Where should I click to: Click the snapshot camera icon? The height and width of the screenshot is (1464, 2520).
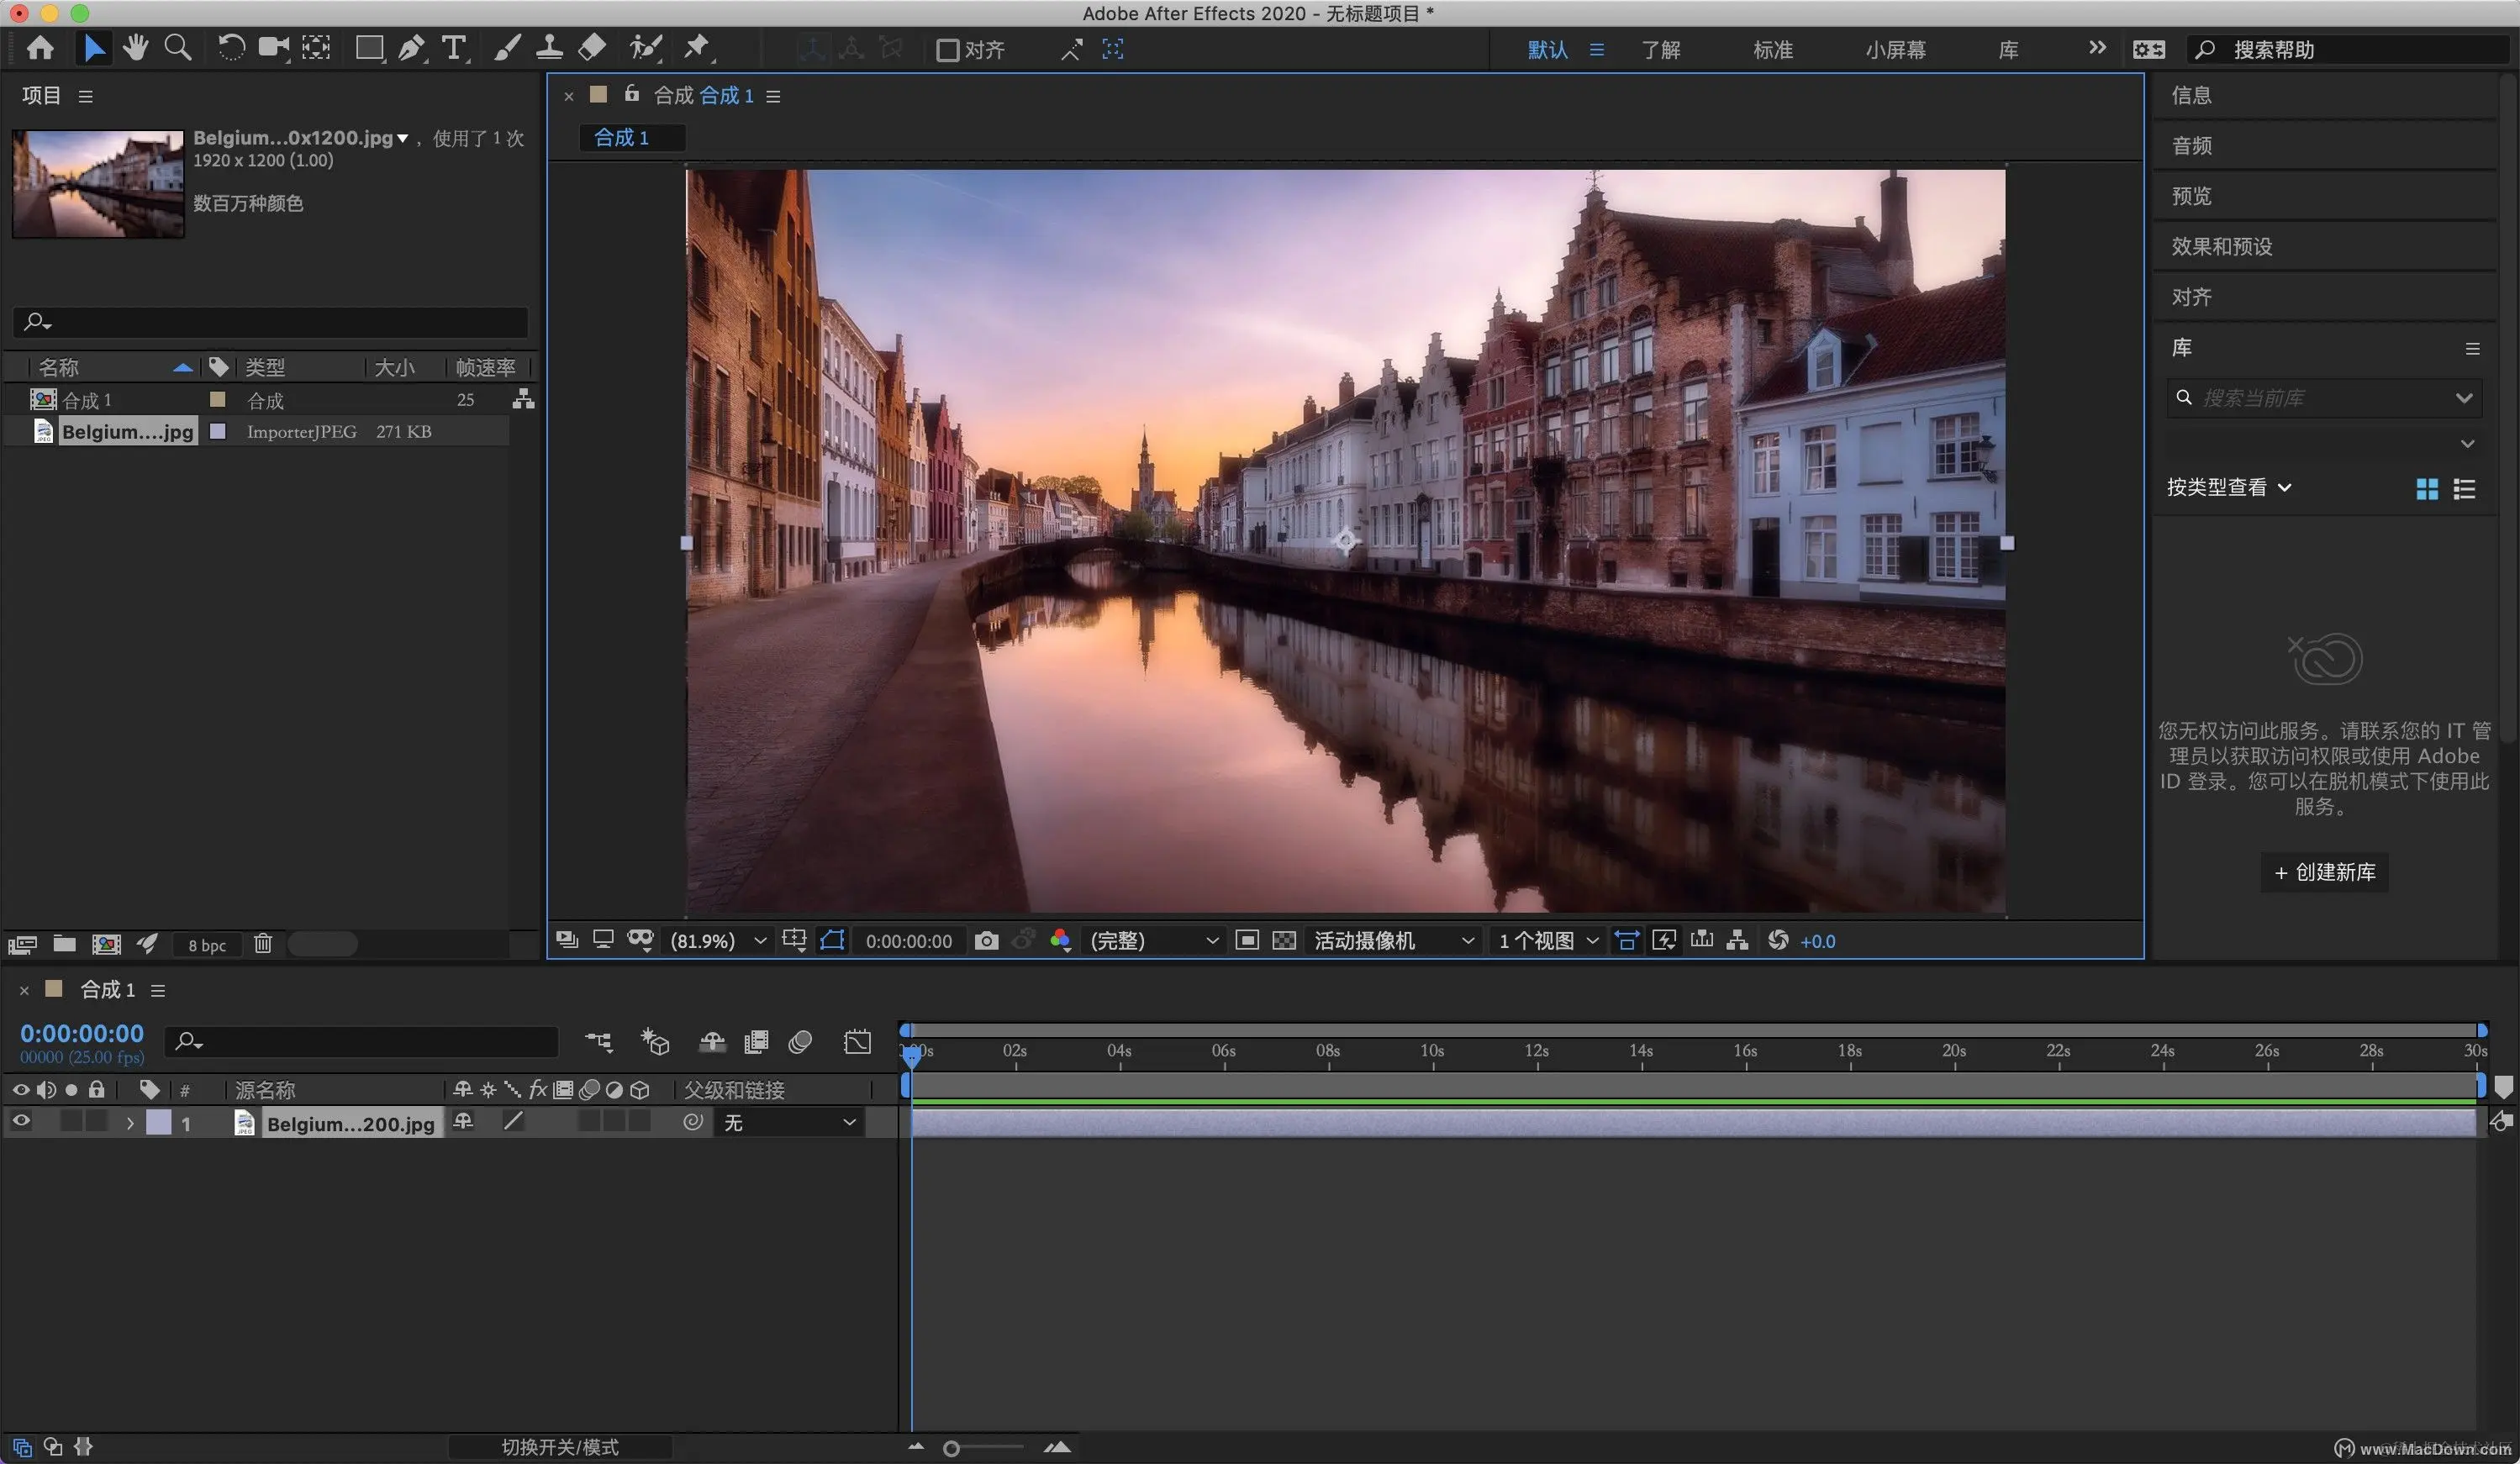tap(986, 941)
